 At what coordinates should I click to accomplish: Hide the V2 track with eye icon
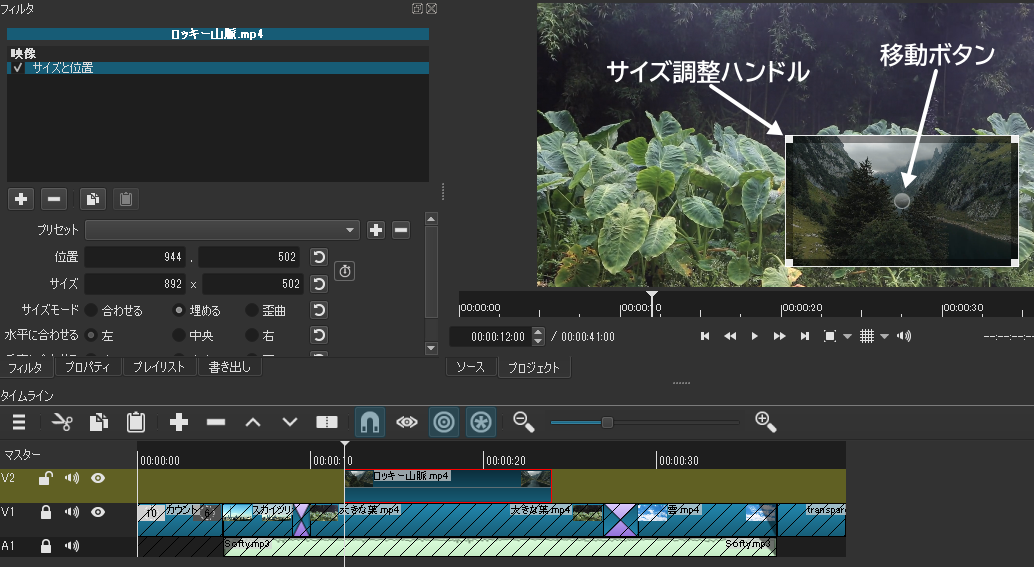[x=98, y=479]
